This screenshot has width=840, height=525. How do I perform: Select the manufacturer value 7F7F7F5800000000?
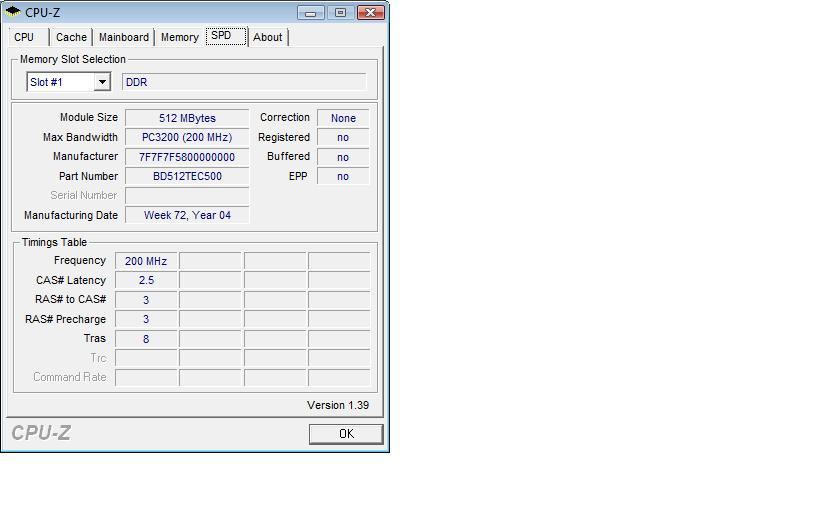187,157
